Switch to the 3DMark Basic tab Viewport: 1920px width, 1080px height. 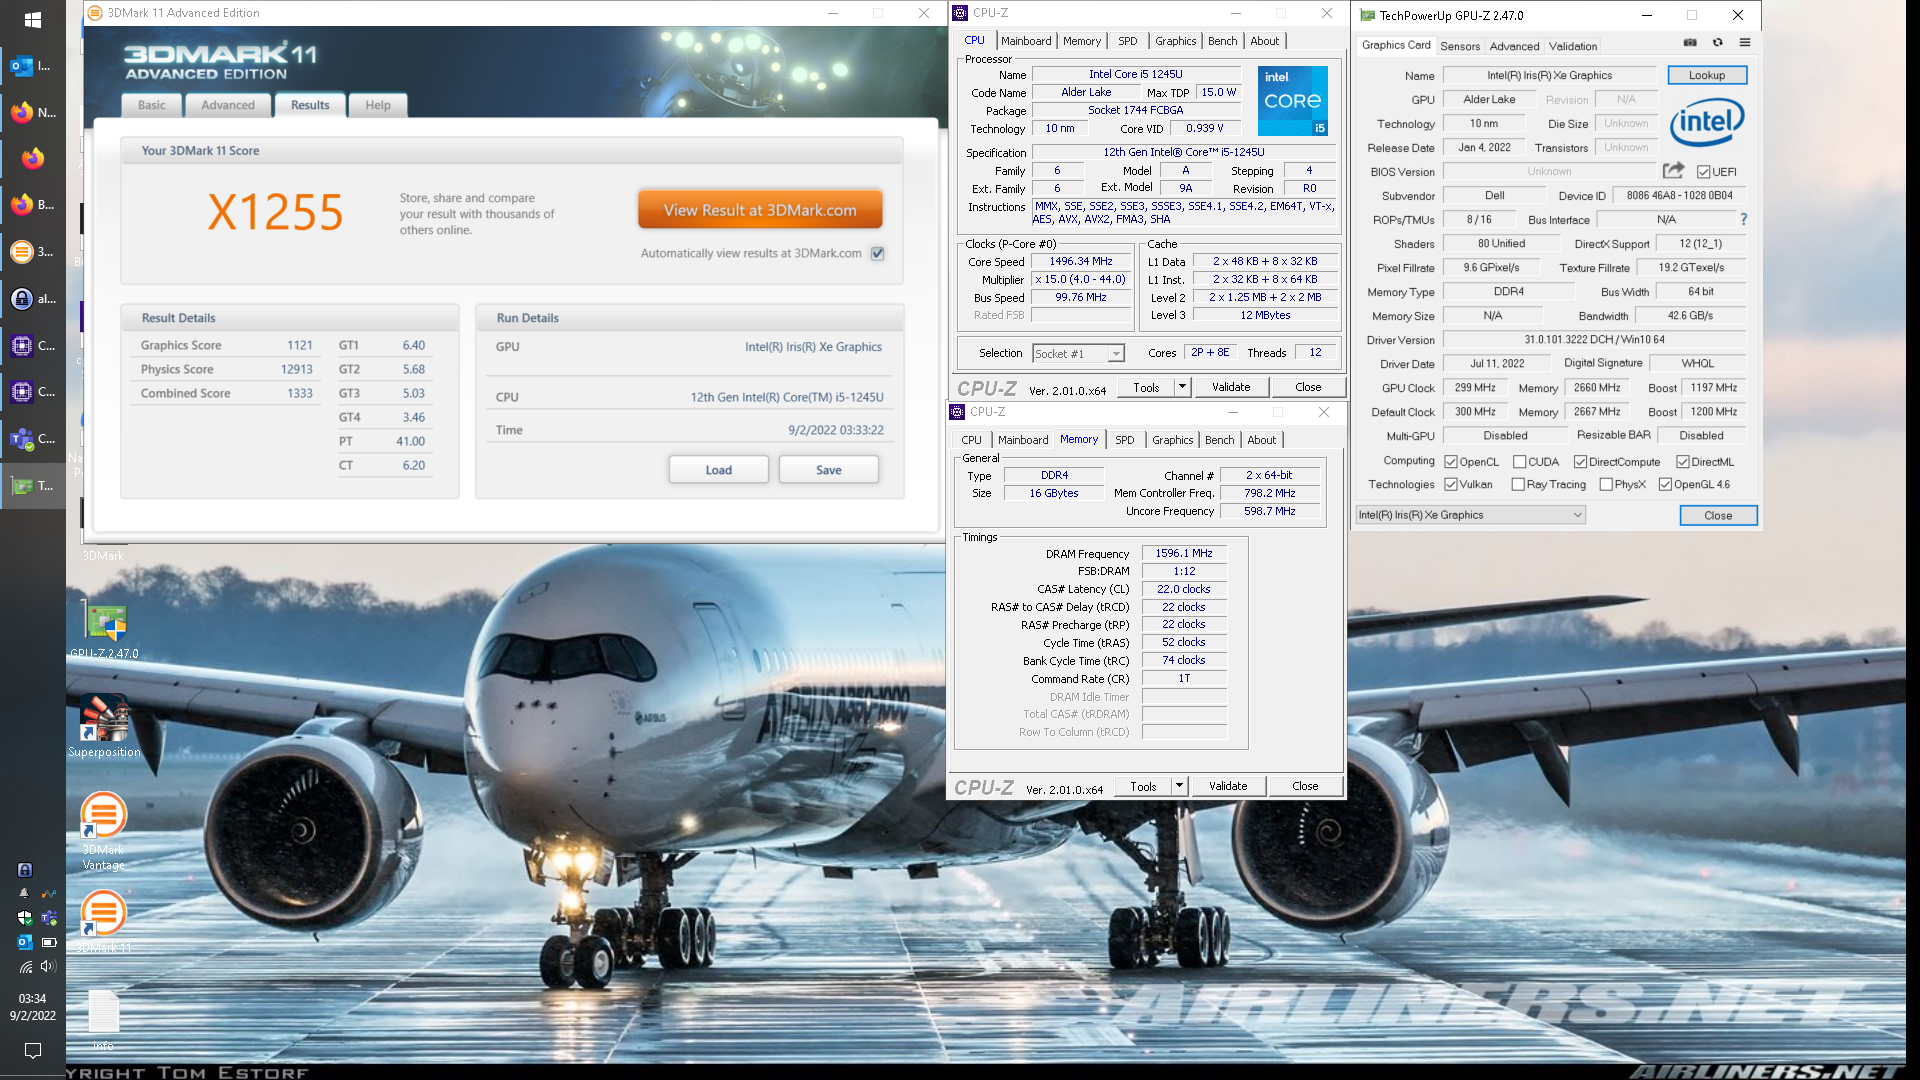pos(152,105)
